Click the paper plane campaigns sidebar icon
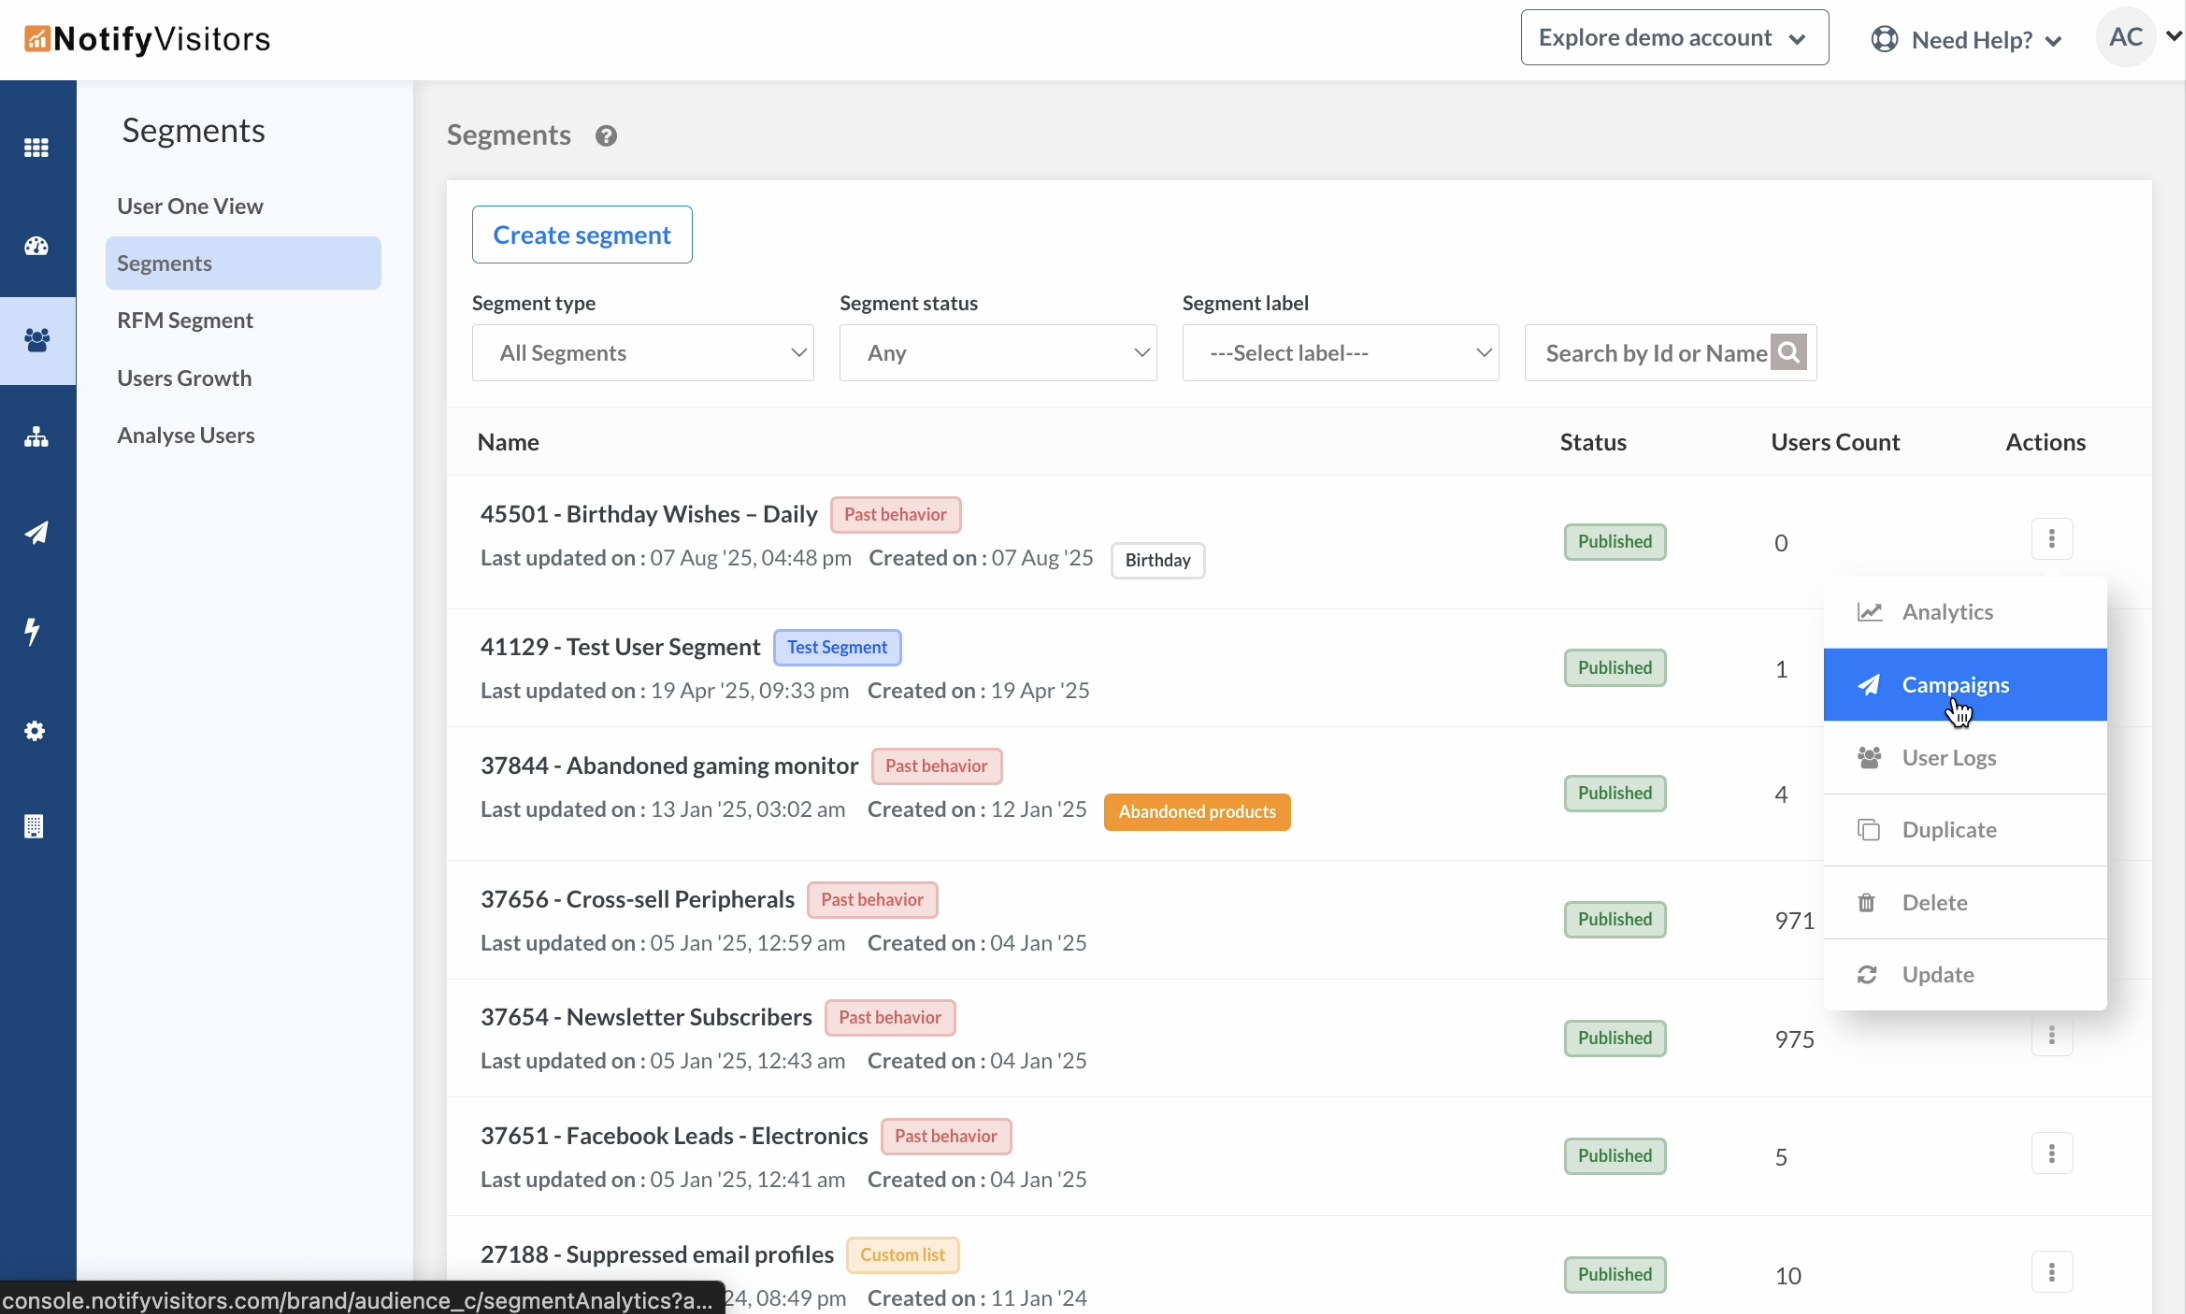Image resolution: width=2186 pixels, height=1314 pixels. click(x=37, y=533)
